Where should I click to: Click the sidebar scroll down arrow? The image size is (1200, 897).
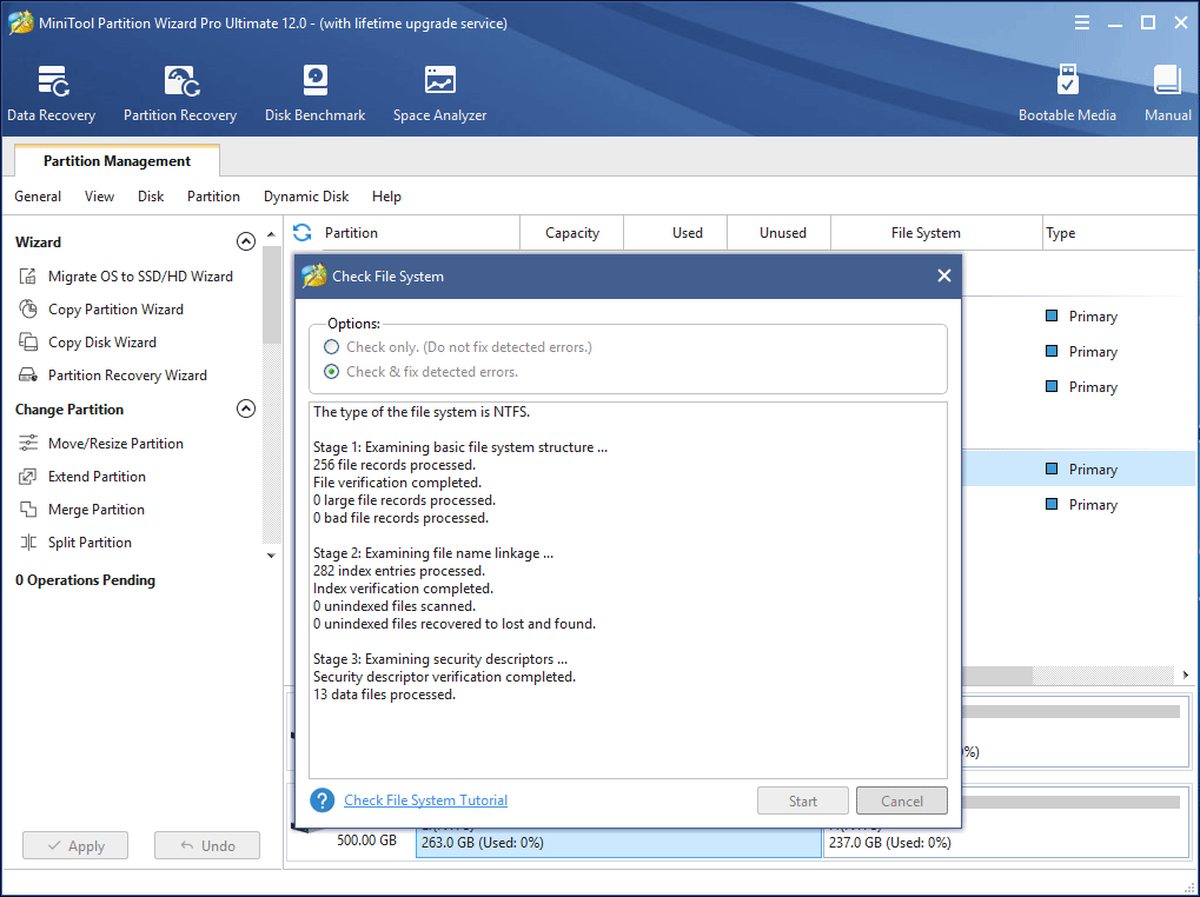click(x=272, y=555)
